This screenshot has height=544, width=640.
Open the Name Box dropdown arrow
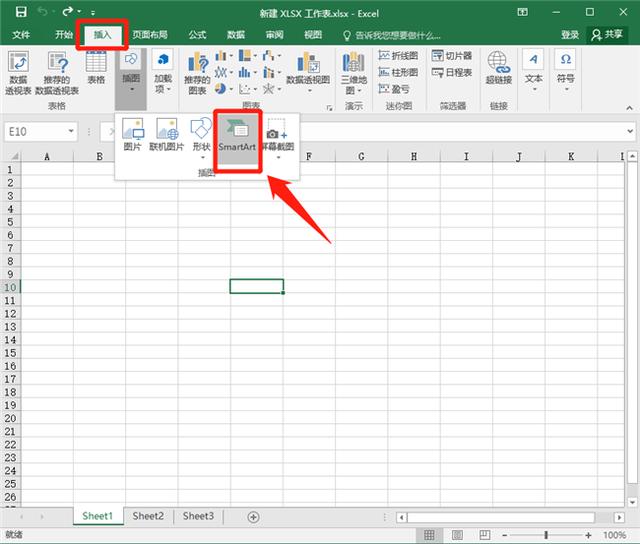point(71,131)
